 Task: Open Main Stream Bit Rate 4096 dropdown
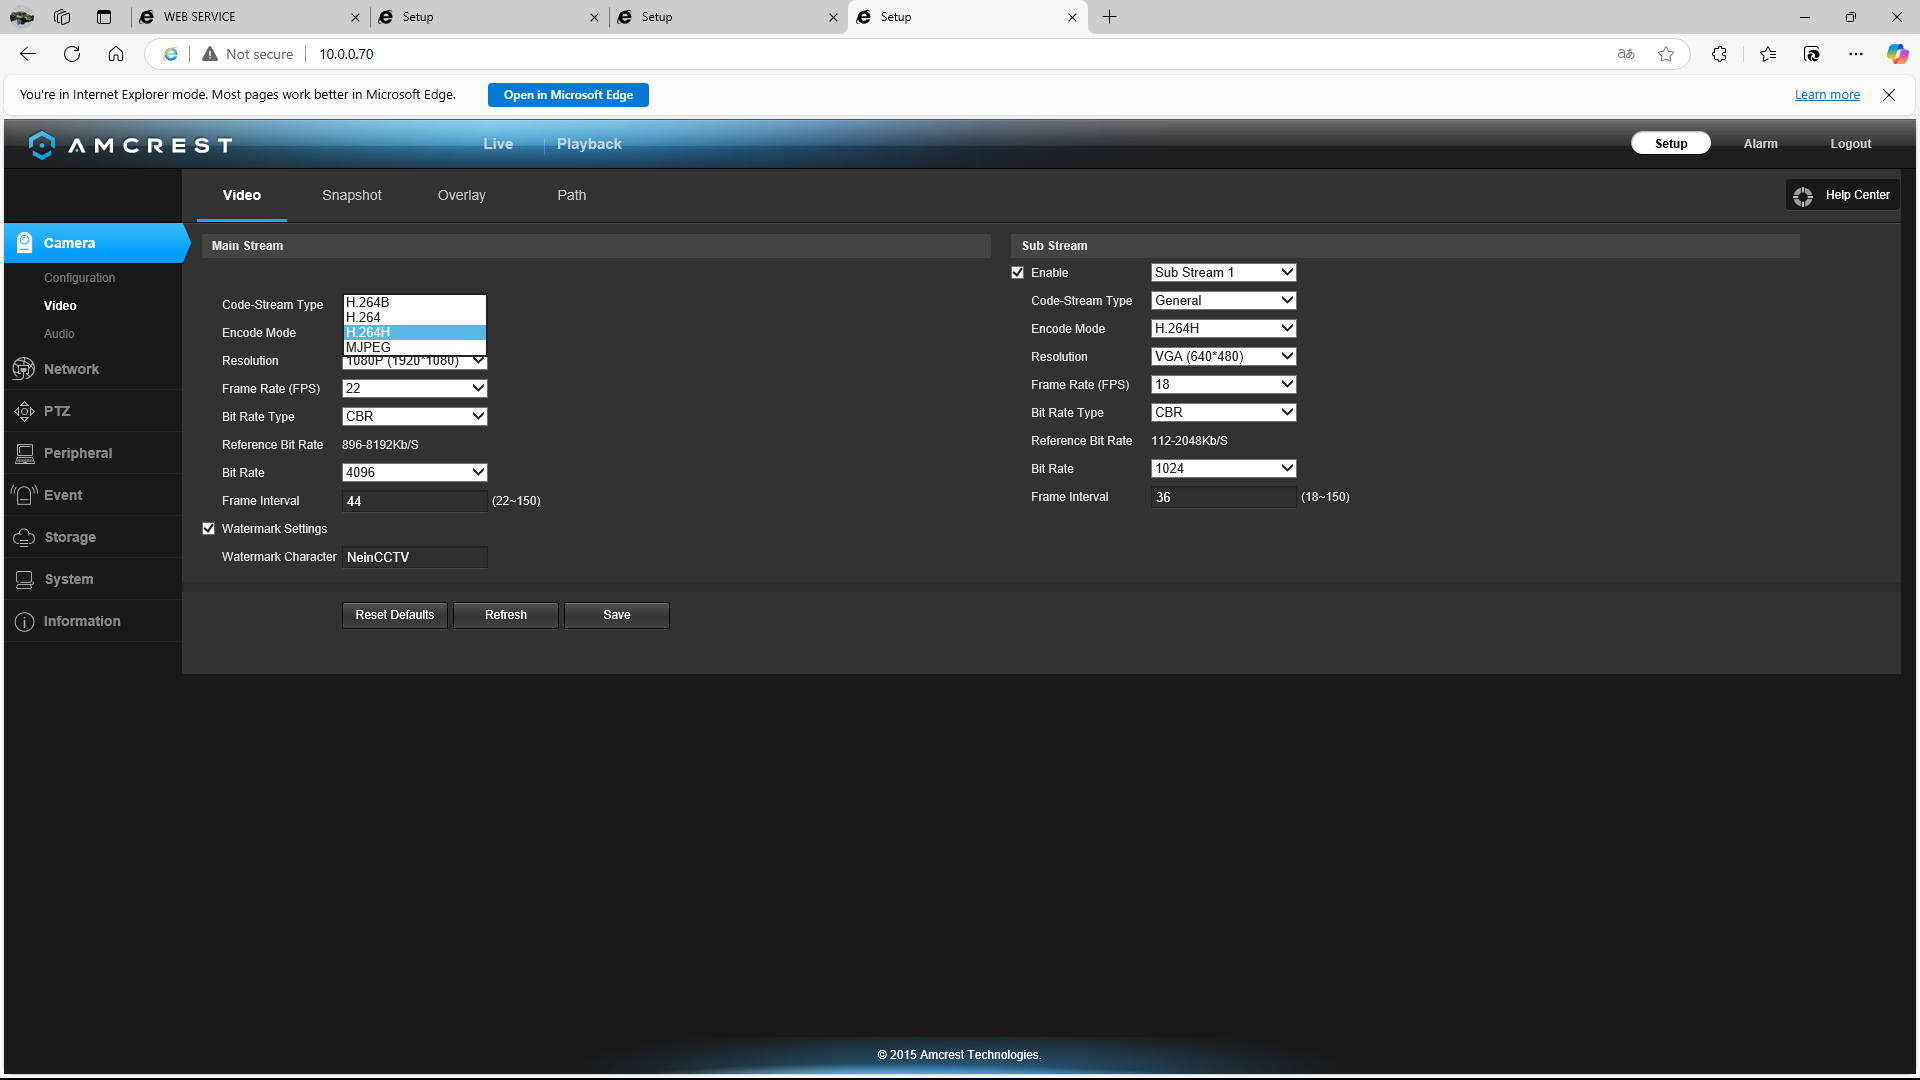point(414,472)
